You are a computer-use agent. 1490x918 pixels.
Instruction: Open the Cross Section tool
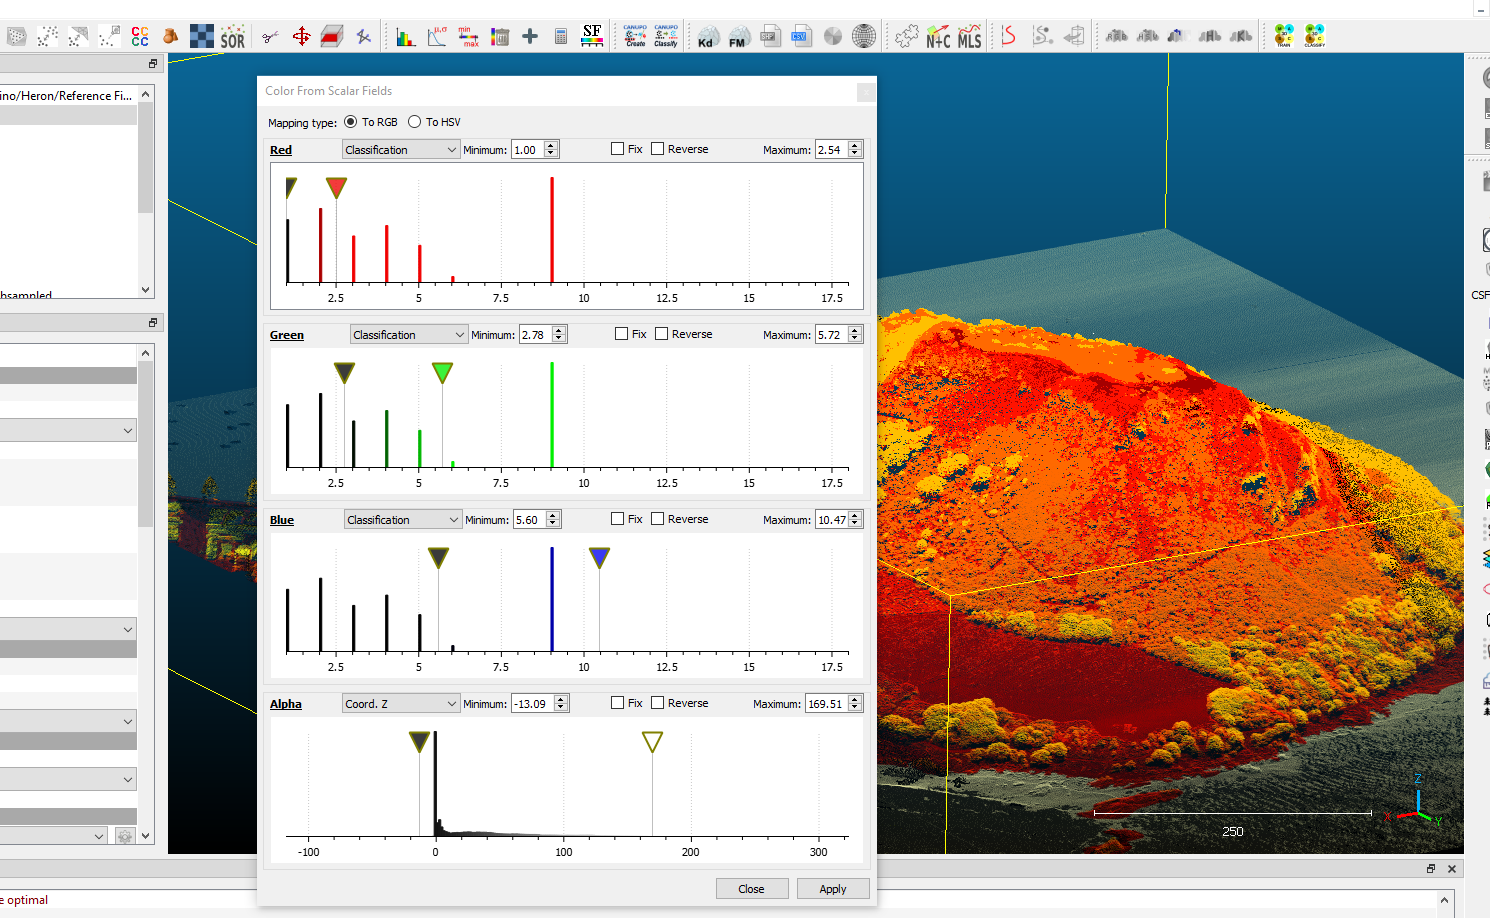(332, 37)
